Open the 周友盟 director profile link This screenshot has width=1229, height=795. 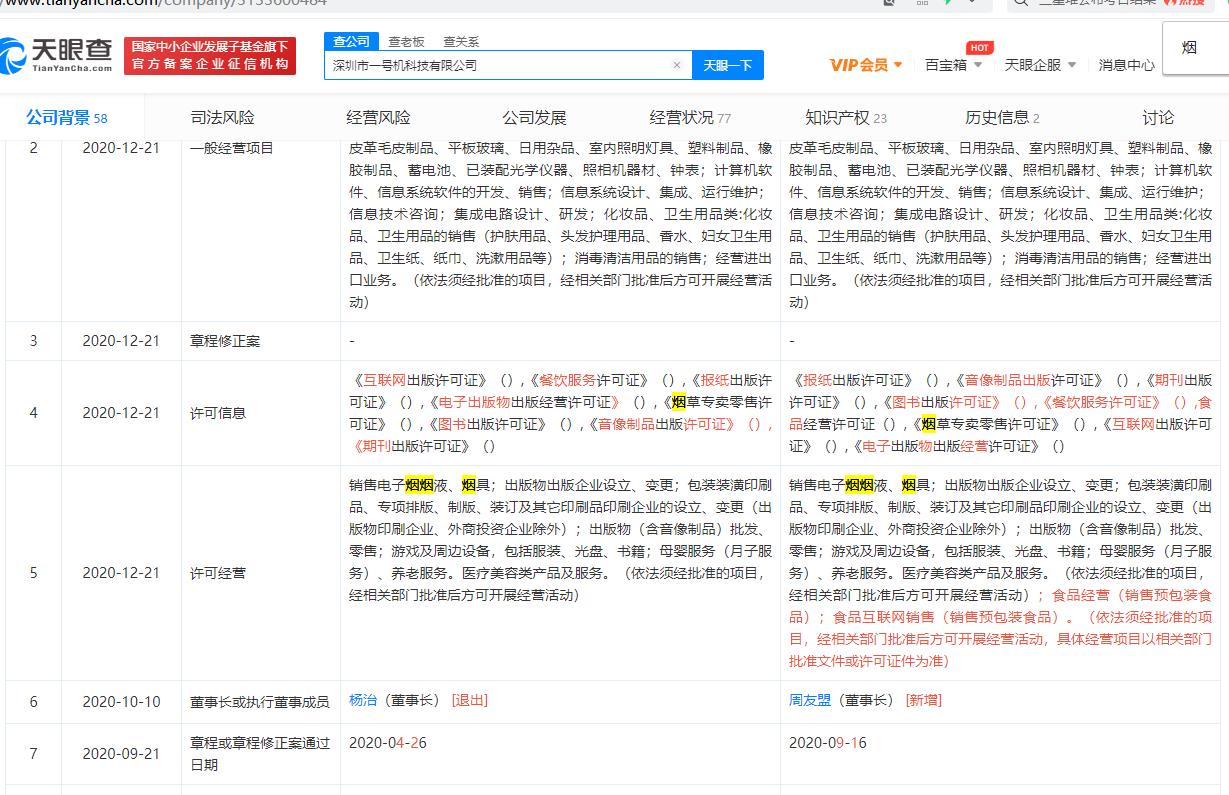(x=810, y=701)
